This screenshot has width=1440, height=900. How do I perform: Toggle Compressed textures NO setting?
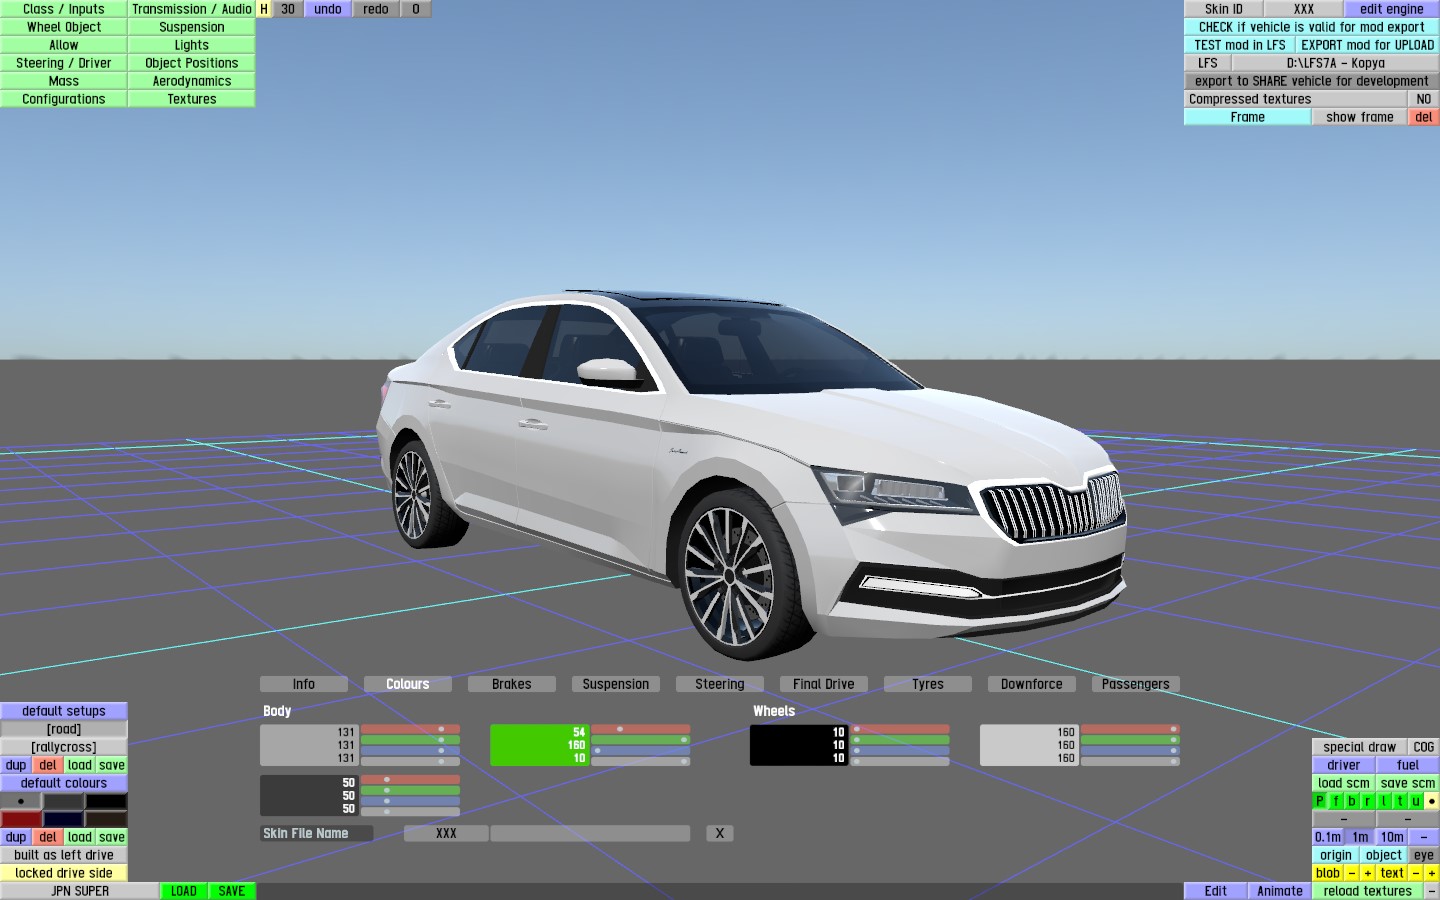pyautogui.click(x=1424, y=99)
